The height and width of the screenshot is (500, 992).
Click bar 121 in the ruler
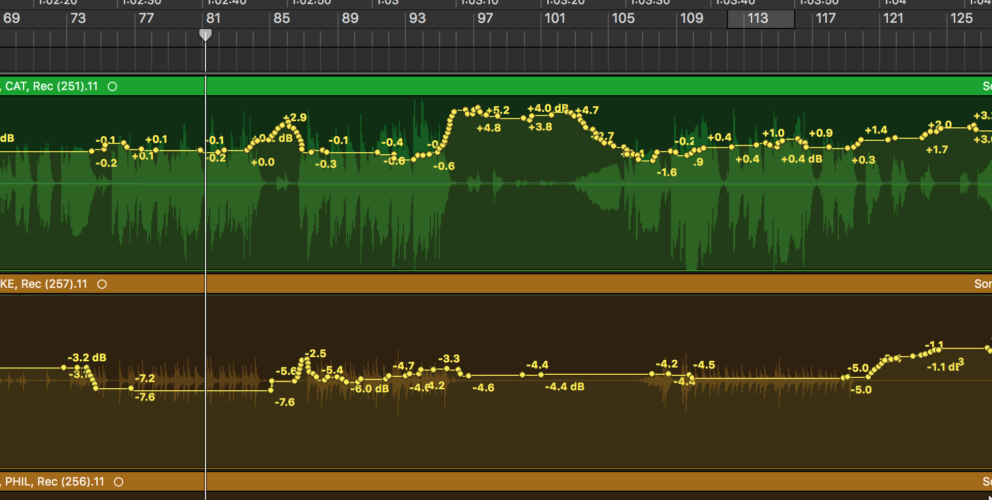(893, 18)
